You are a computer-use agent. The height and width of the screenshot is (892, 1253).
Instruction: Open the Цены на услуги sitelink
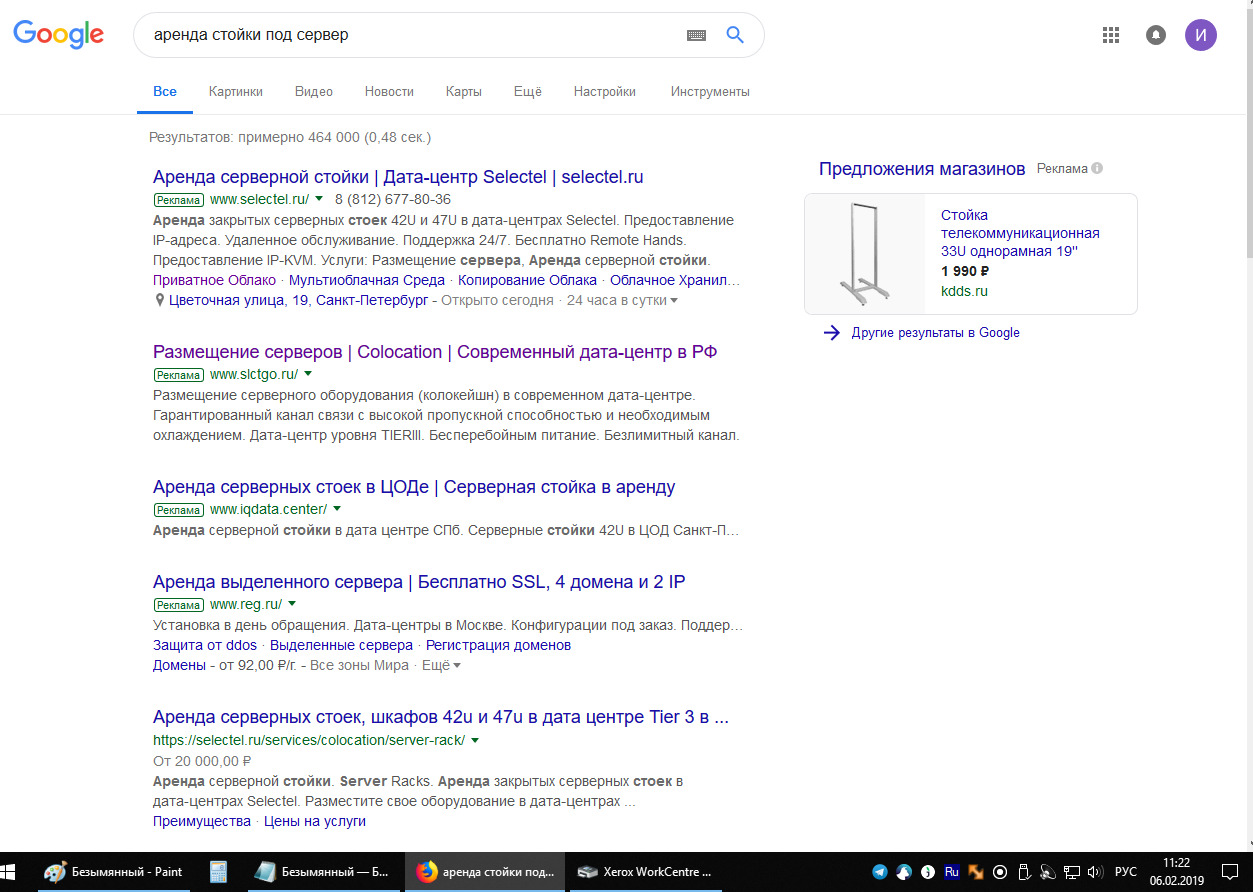(x=315, y=821)
